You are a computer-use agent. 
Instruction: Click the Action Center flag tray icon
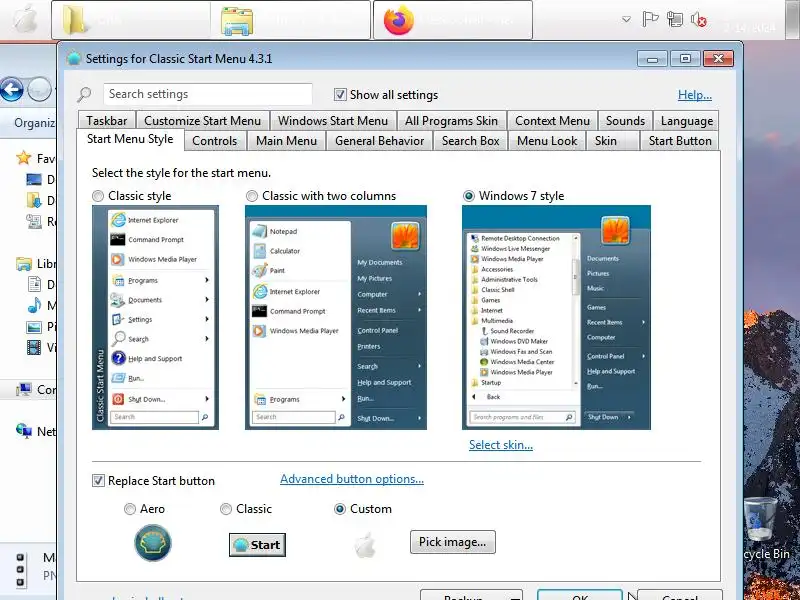point(650,19)
